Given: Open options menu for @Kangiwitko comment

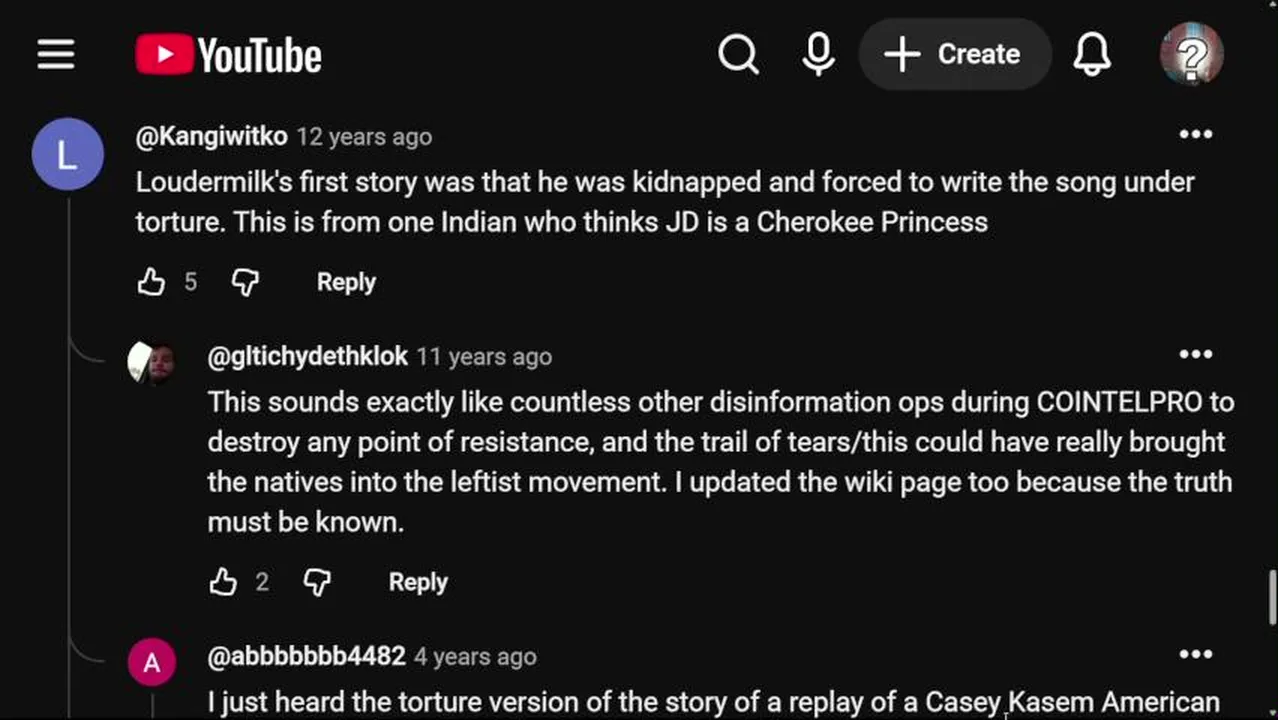Looking at the screenshot, I should click(1196, 135).
